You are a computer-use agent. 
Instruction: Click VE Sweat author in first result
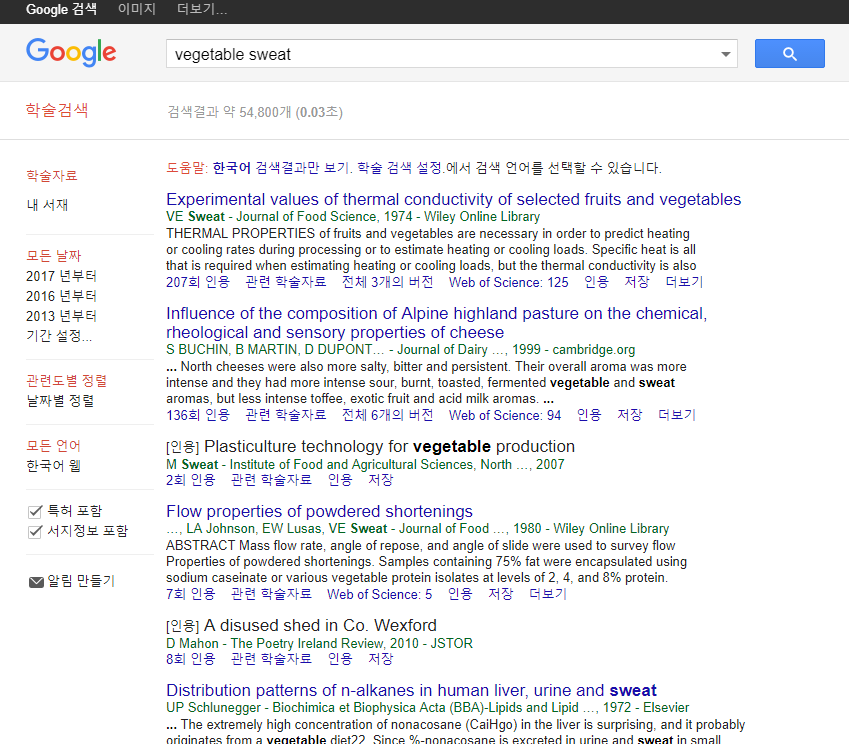pyautogui.click(x=195, y=217)
